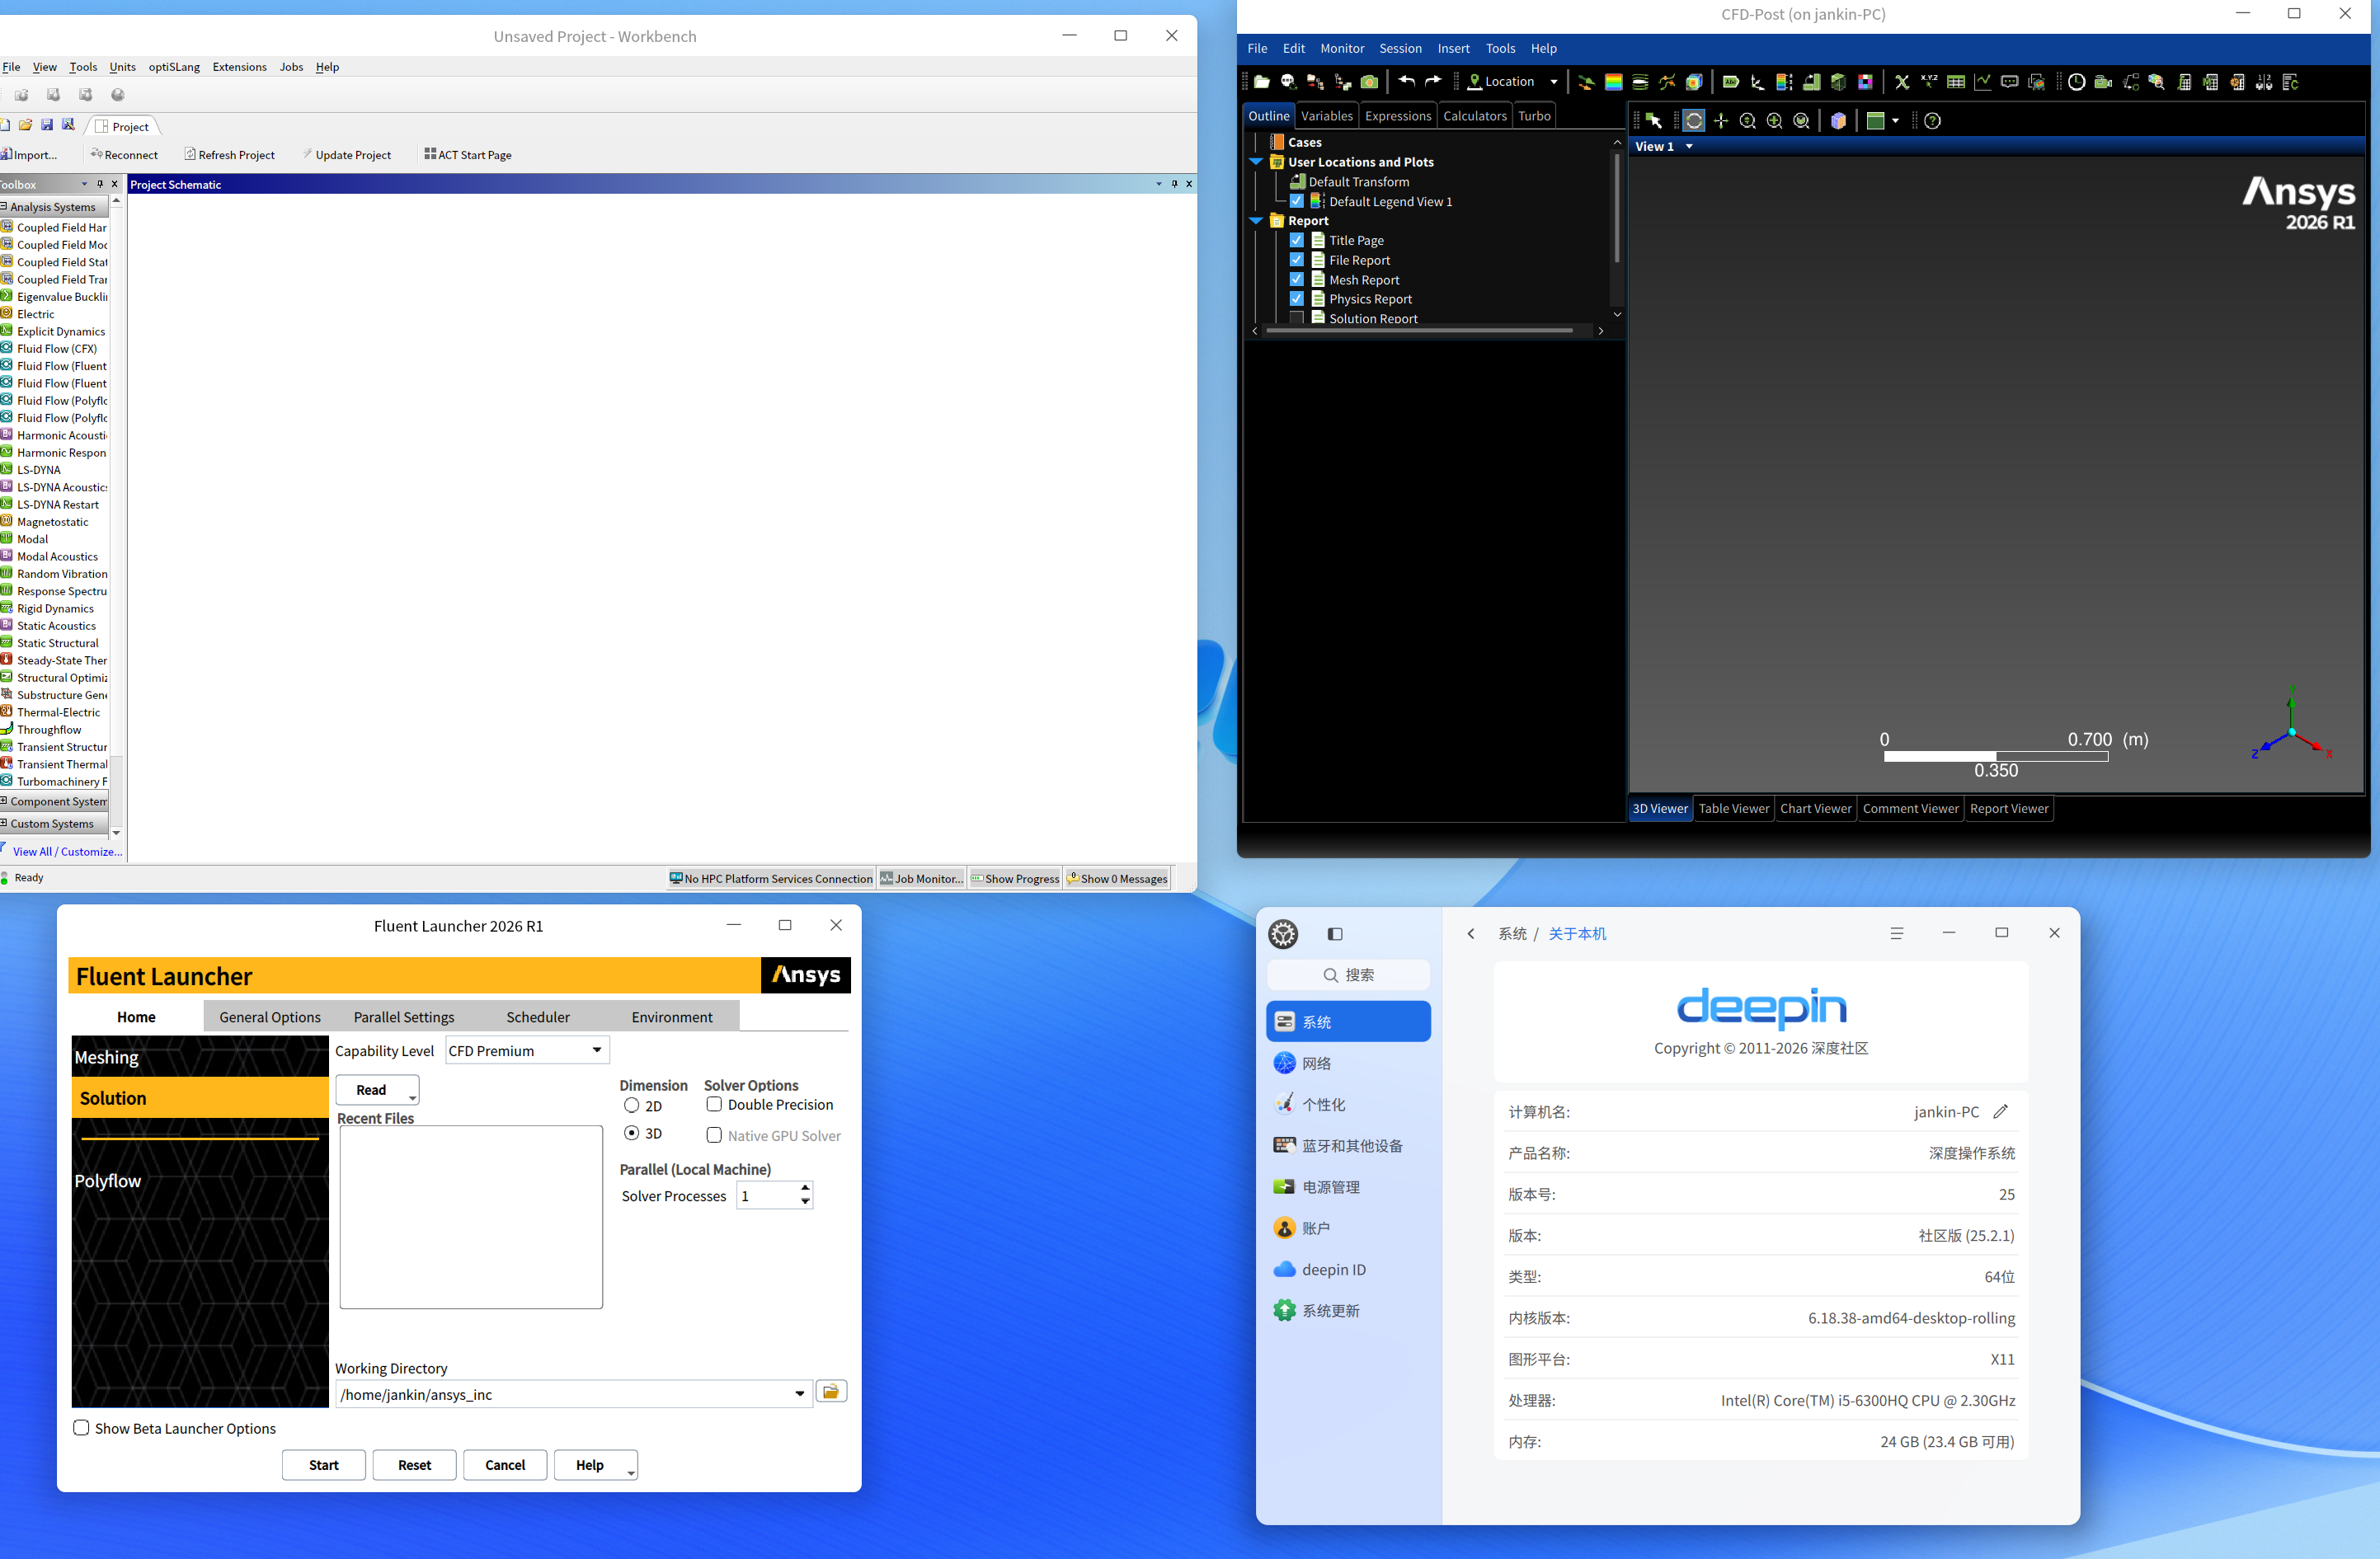Click Start in Fluent Launcher
This screenshot has height=1559, width=2380.
[x=324, y=1464]
